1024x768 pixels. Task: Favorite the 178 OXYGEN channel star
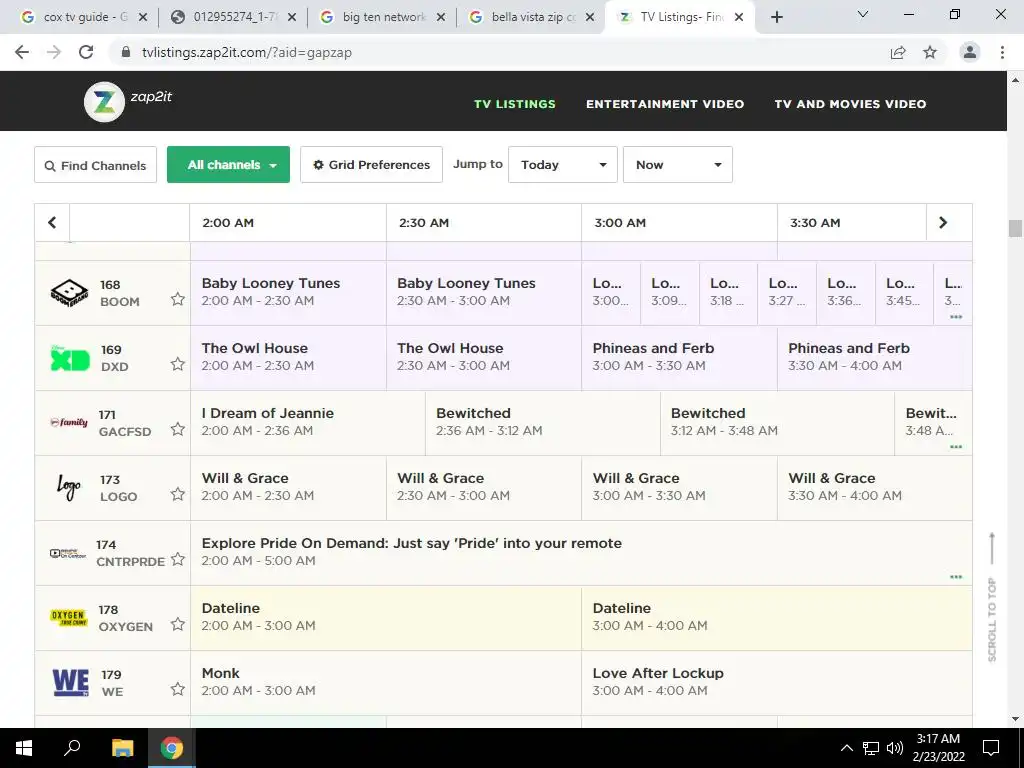[x=178, y=624]
